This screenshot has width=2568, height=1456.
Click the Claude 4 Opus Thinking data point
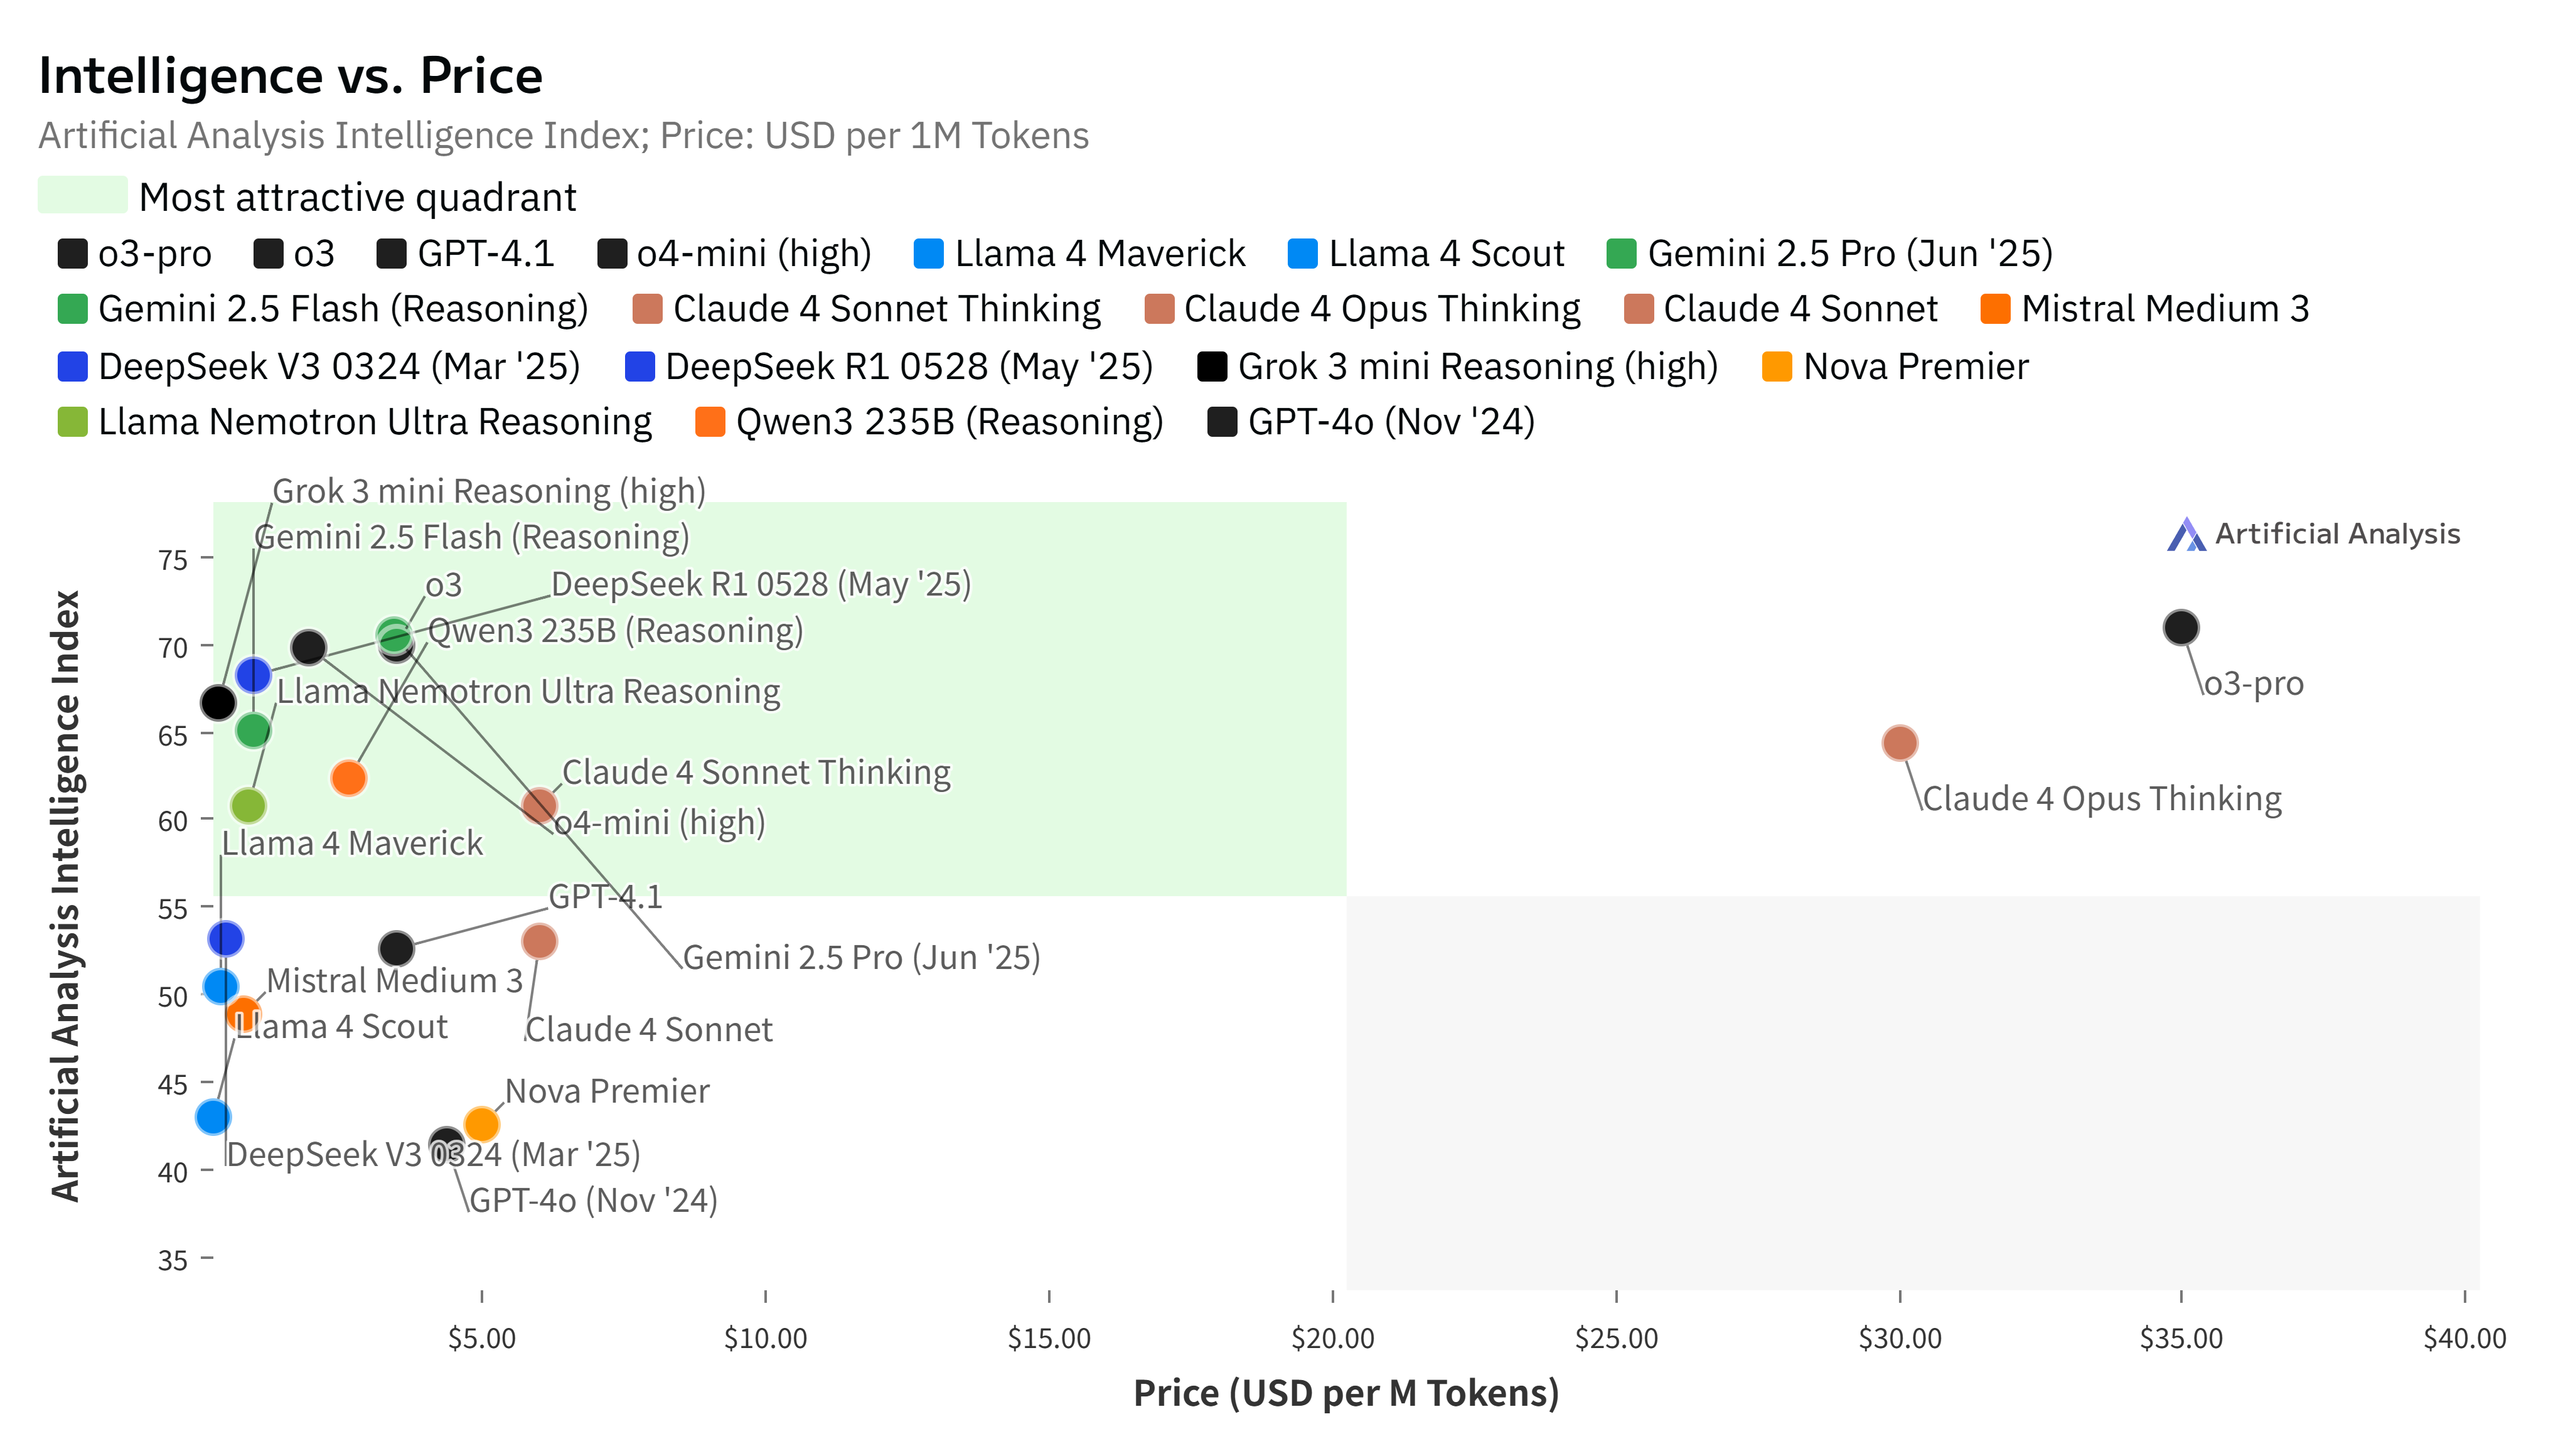1899,743
